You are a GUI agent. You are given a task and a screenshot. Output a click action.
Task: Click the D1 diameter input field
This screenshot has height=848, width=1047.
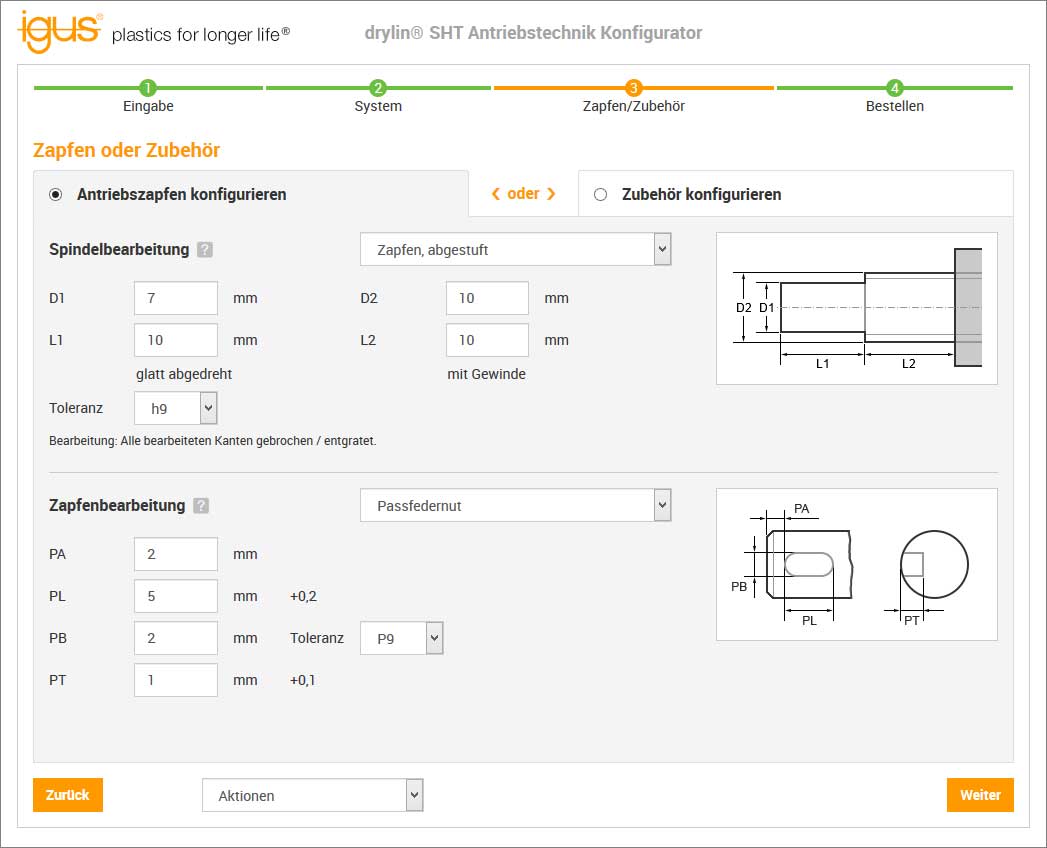tap(176, 298)
